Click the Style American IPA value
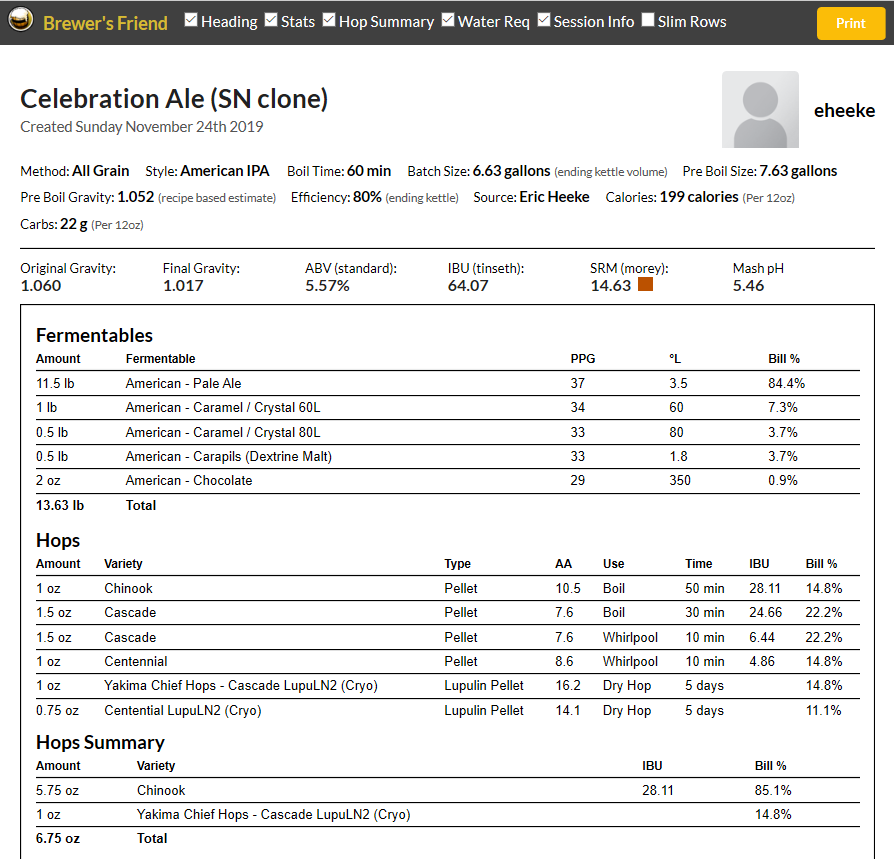 225,171
